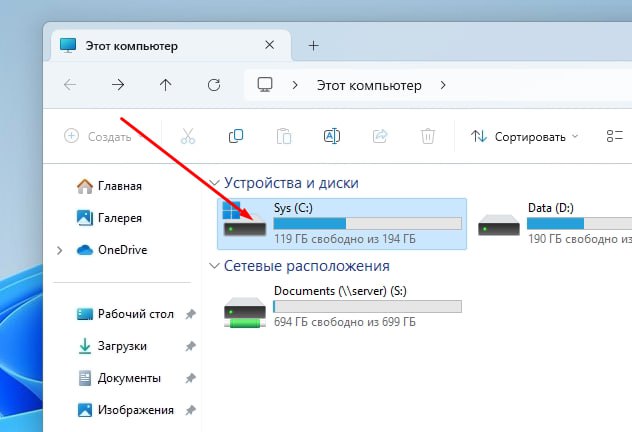This screenshot has width=632, height=432.
Task: Open Документы in the sidebar
Action: (x=119, y=378)
